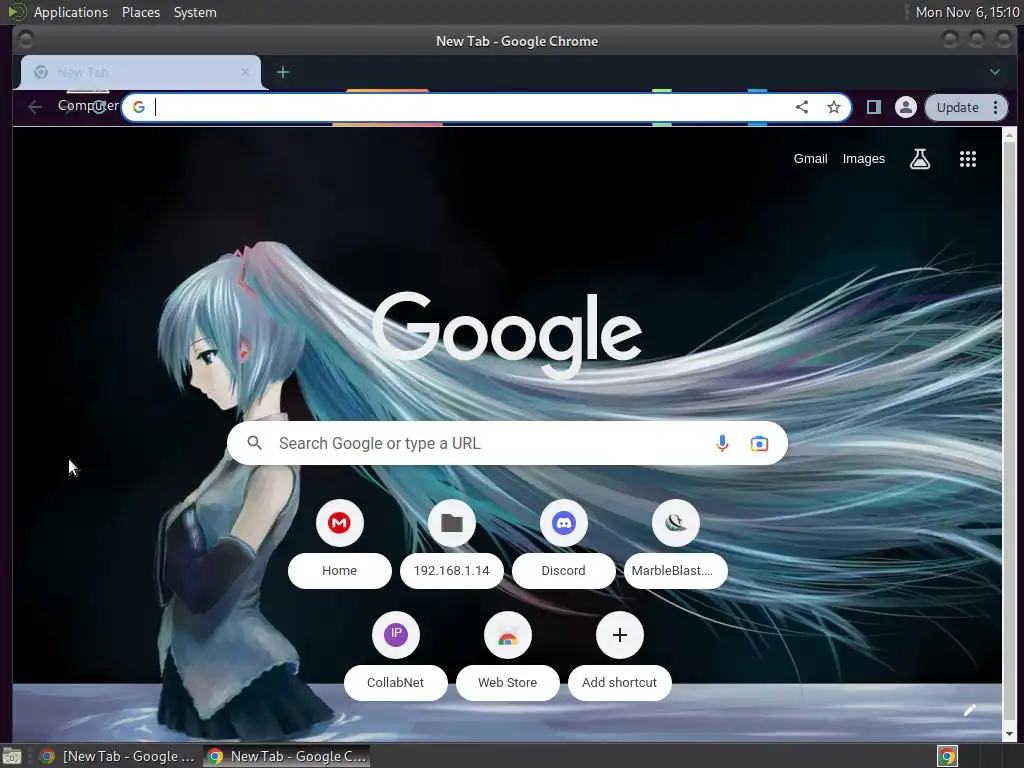Expand the tab search chevron

(995, 72)
